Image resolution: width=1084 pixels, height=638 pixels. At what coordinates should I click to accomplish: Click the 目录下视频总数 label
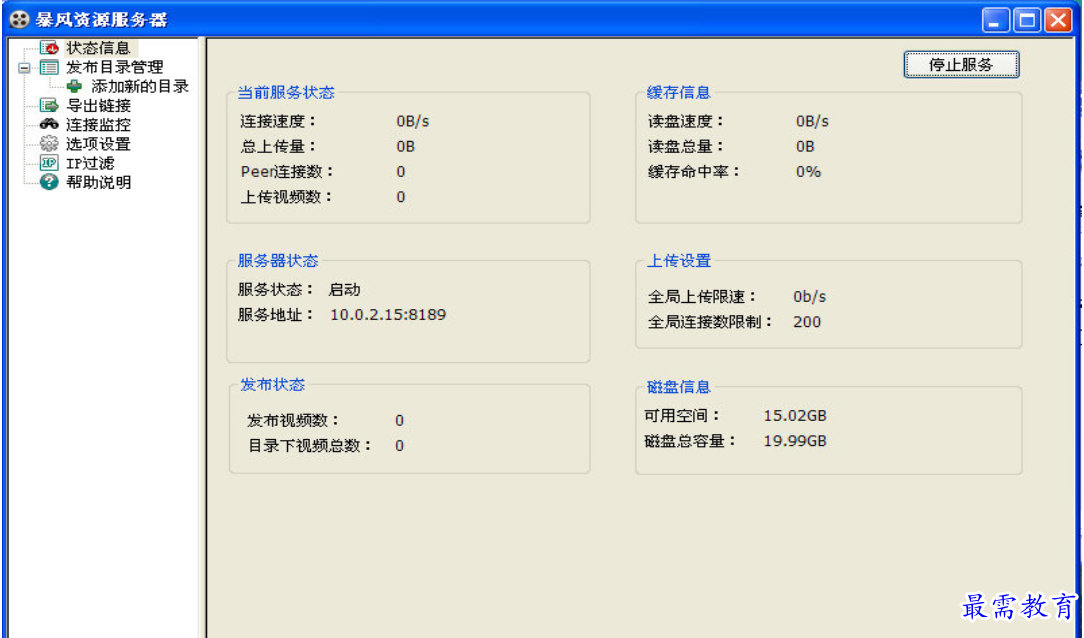pyautogui.click(x=310, y=445)
